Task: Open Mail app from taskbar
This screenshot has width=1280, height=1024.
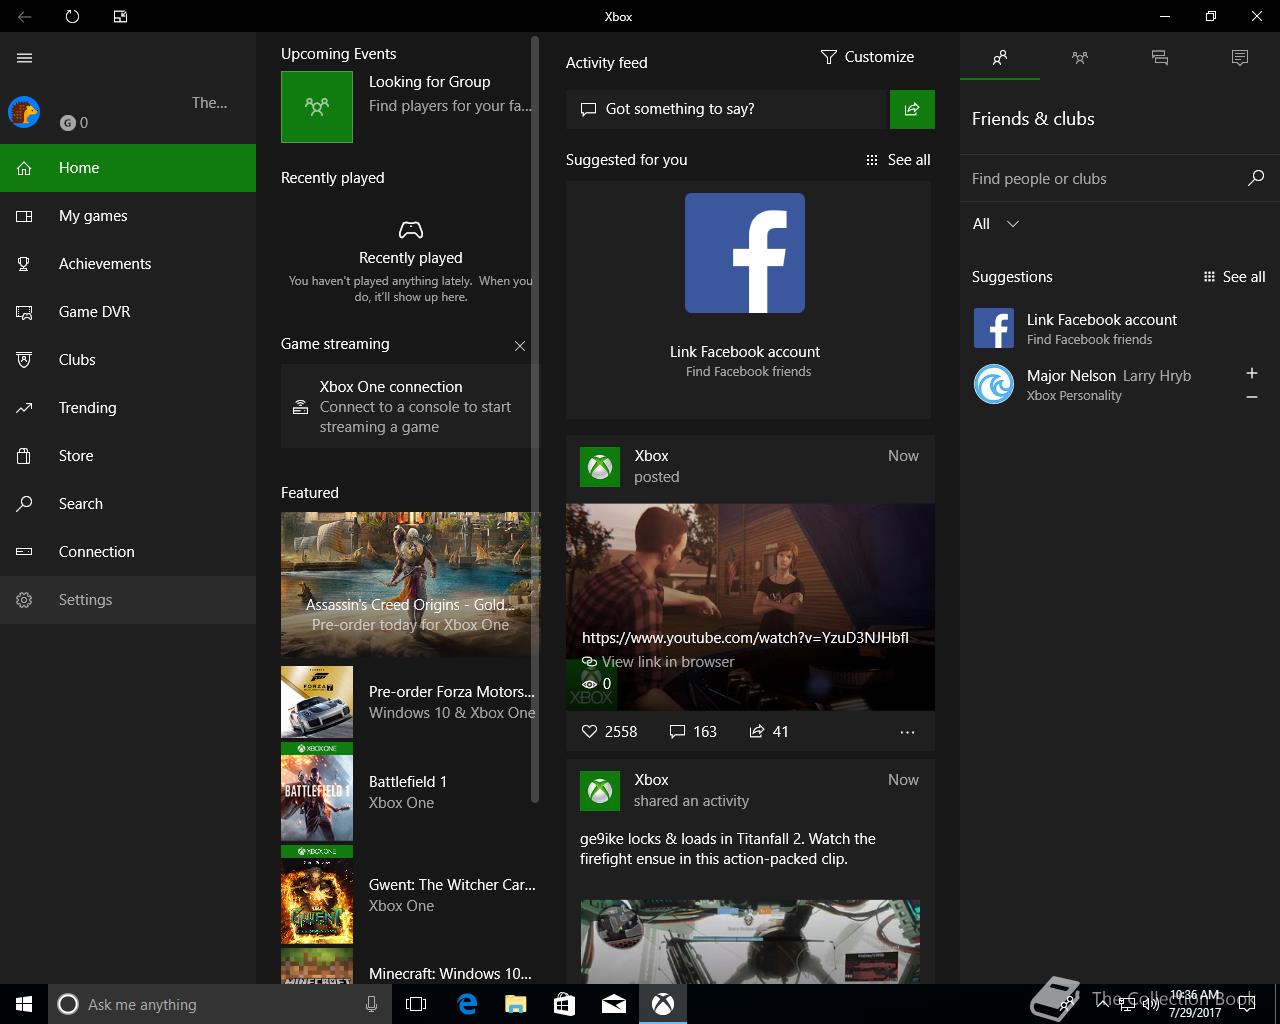Action: tap(613, 1004)
